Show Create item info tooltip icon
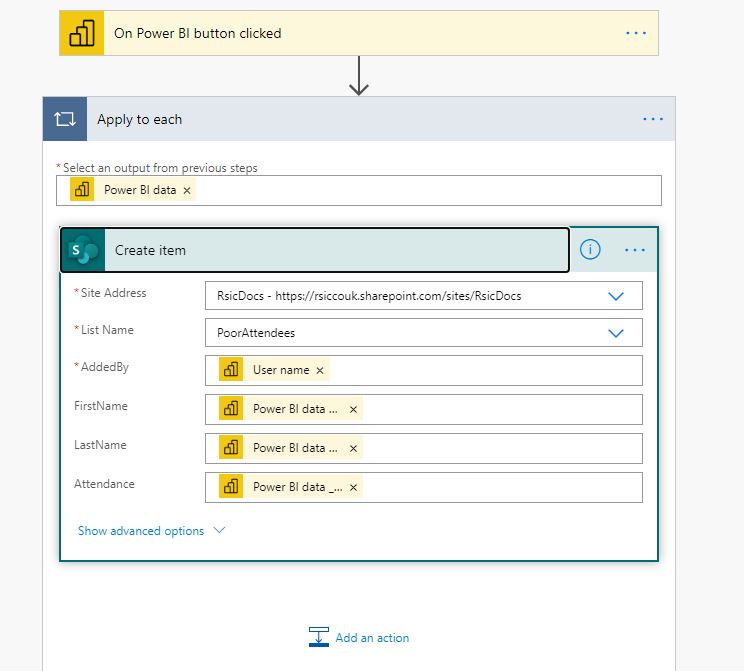This screenshot has width=744, height=671. 590,250
